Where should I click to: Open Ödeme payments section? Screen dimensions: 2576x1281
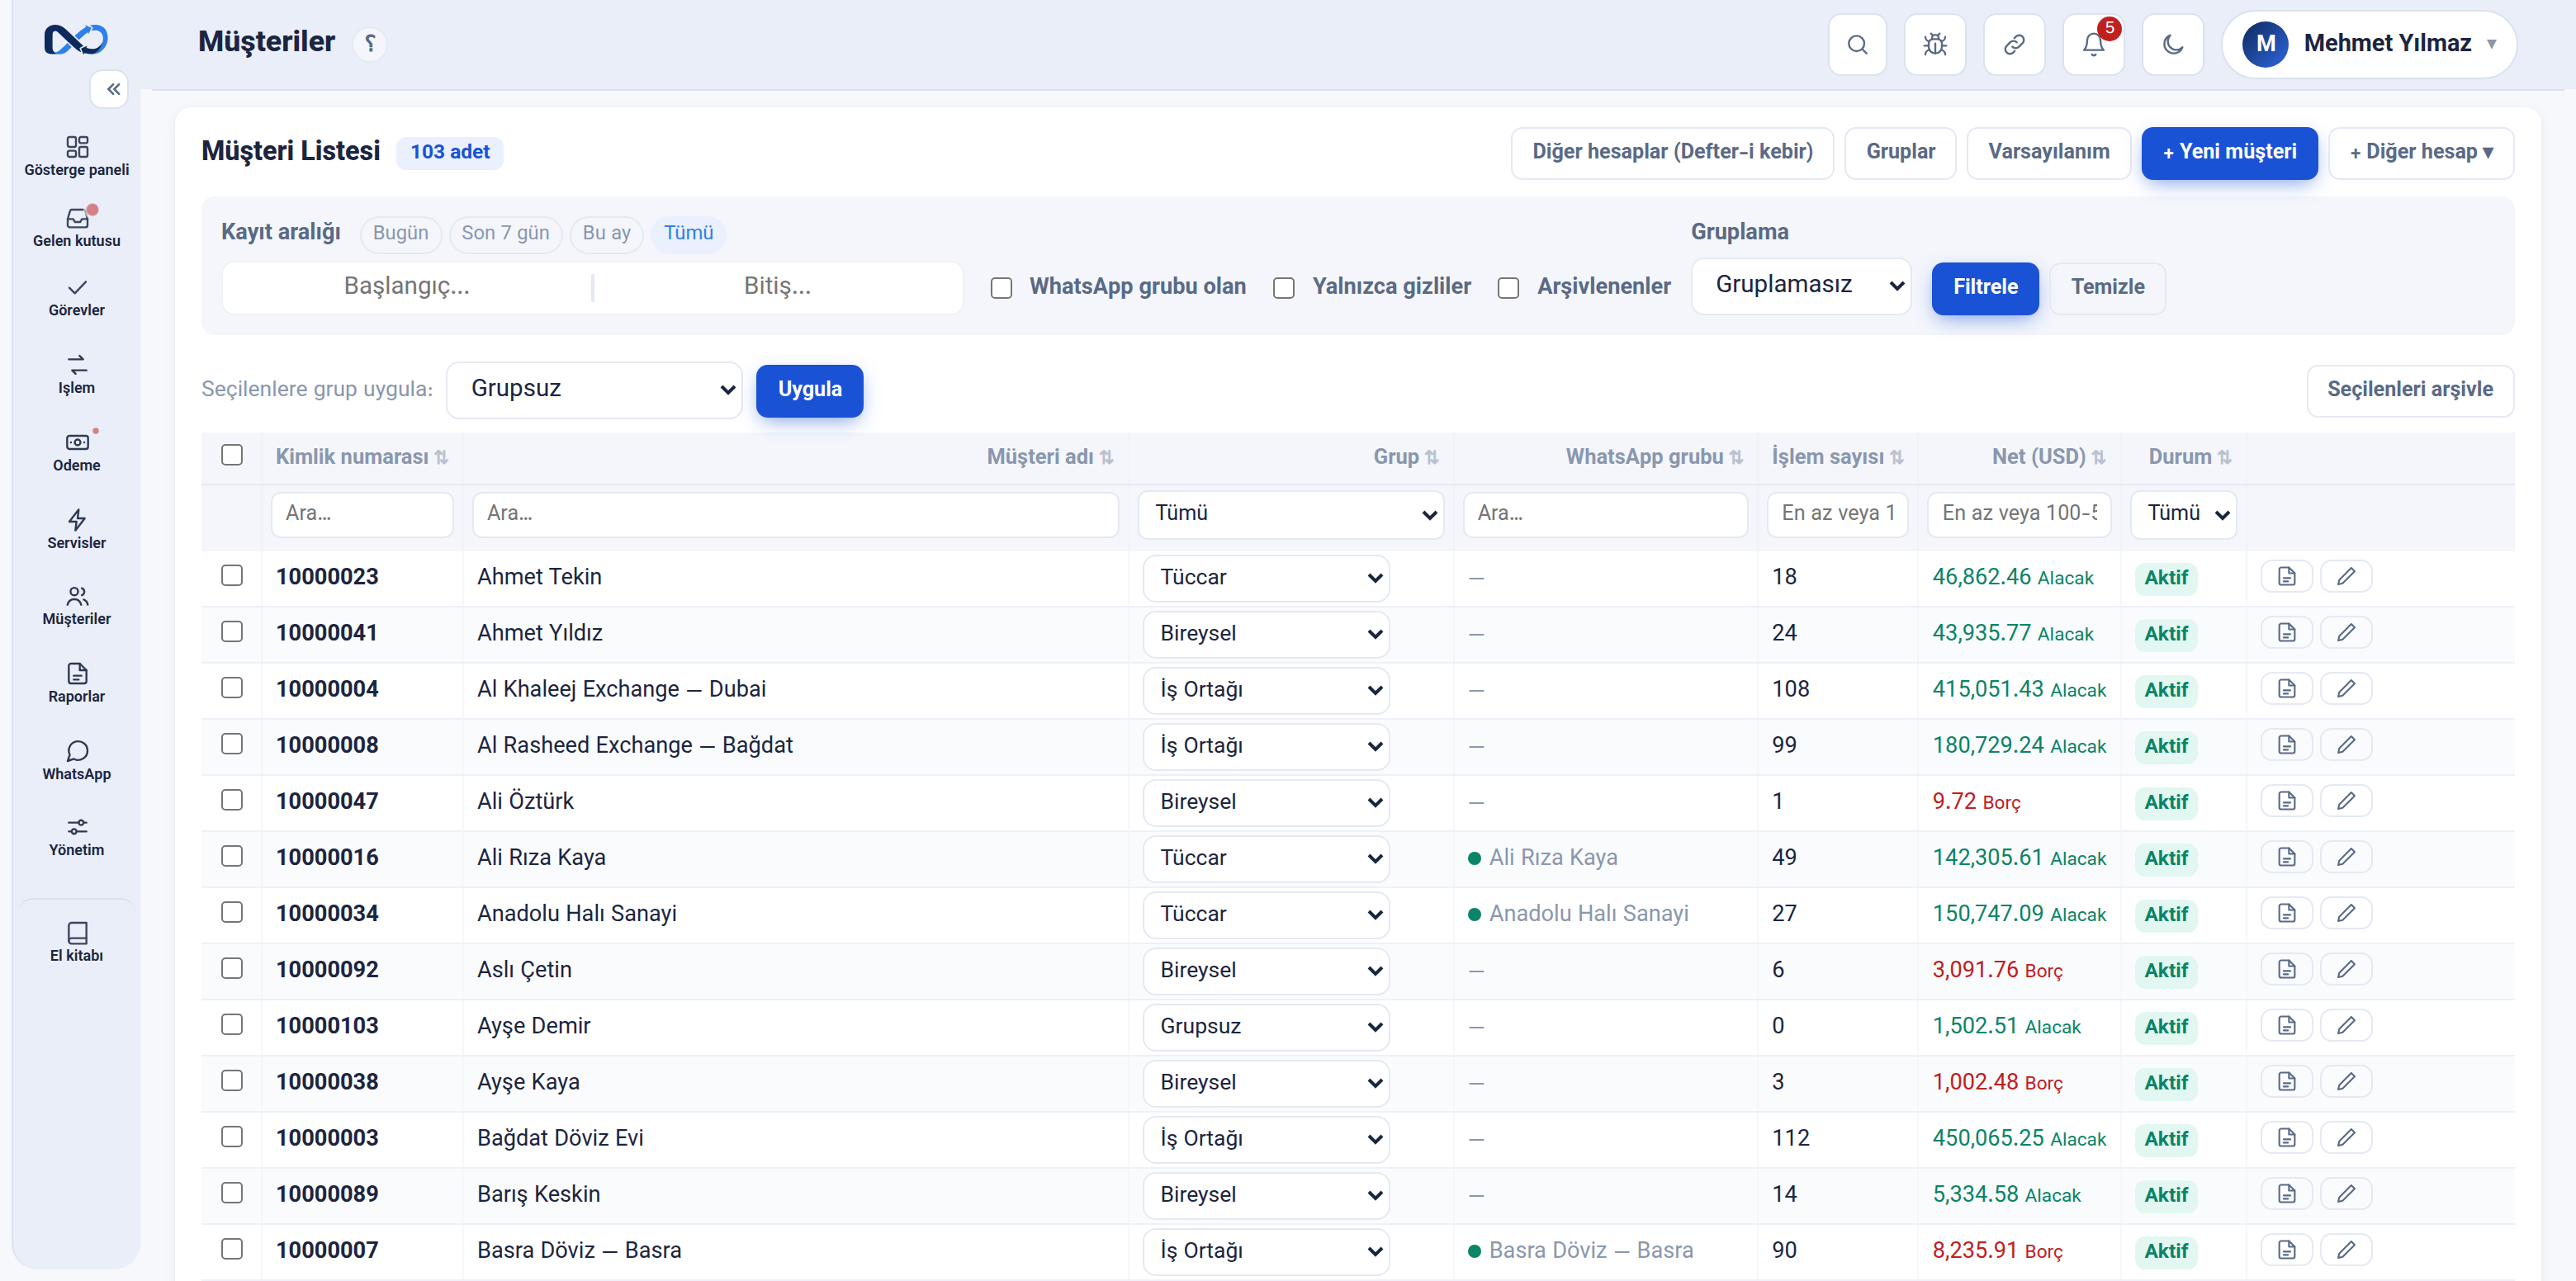point(77,452)
